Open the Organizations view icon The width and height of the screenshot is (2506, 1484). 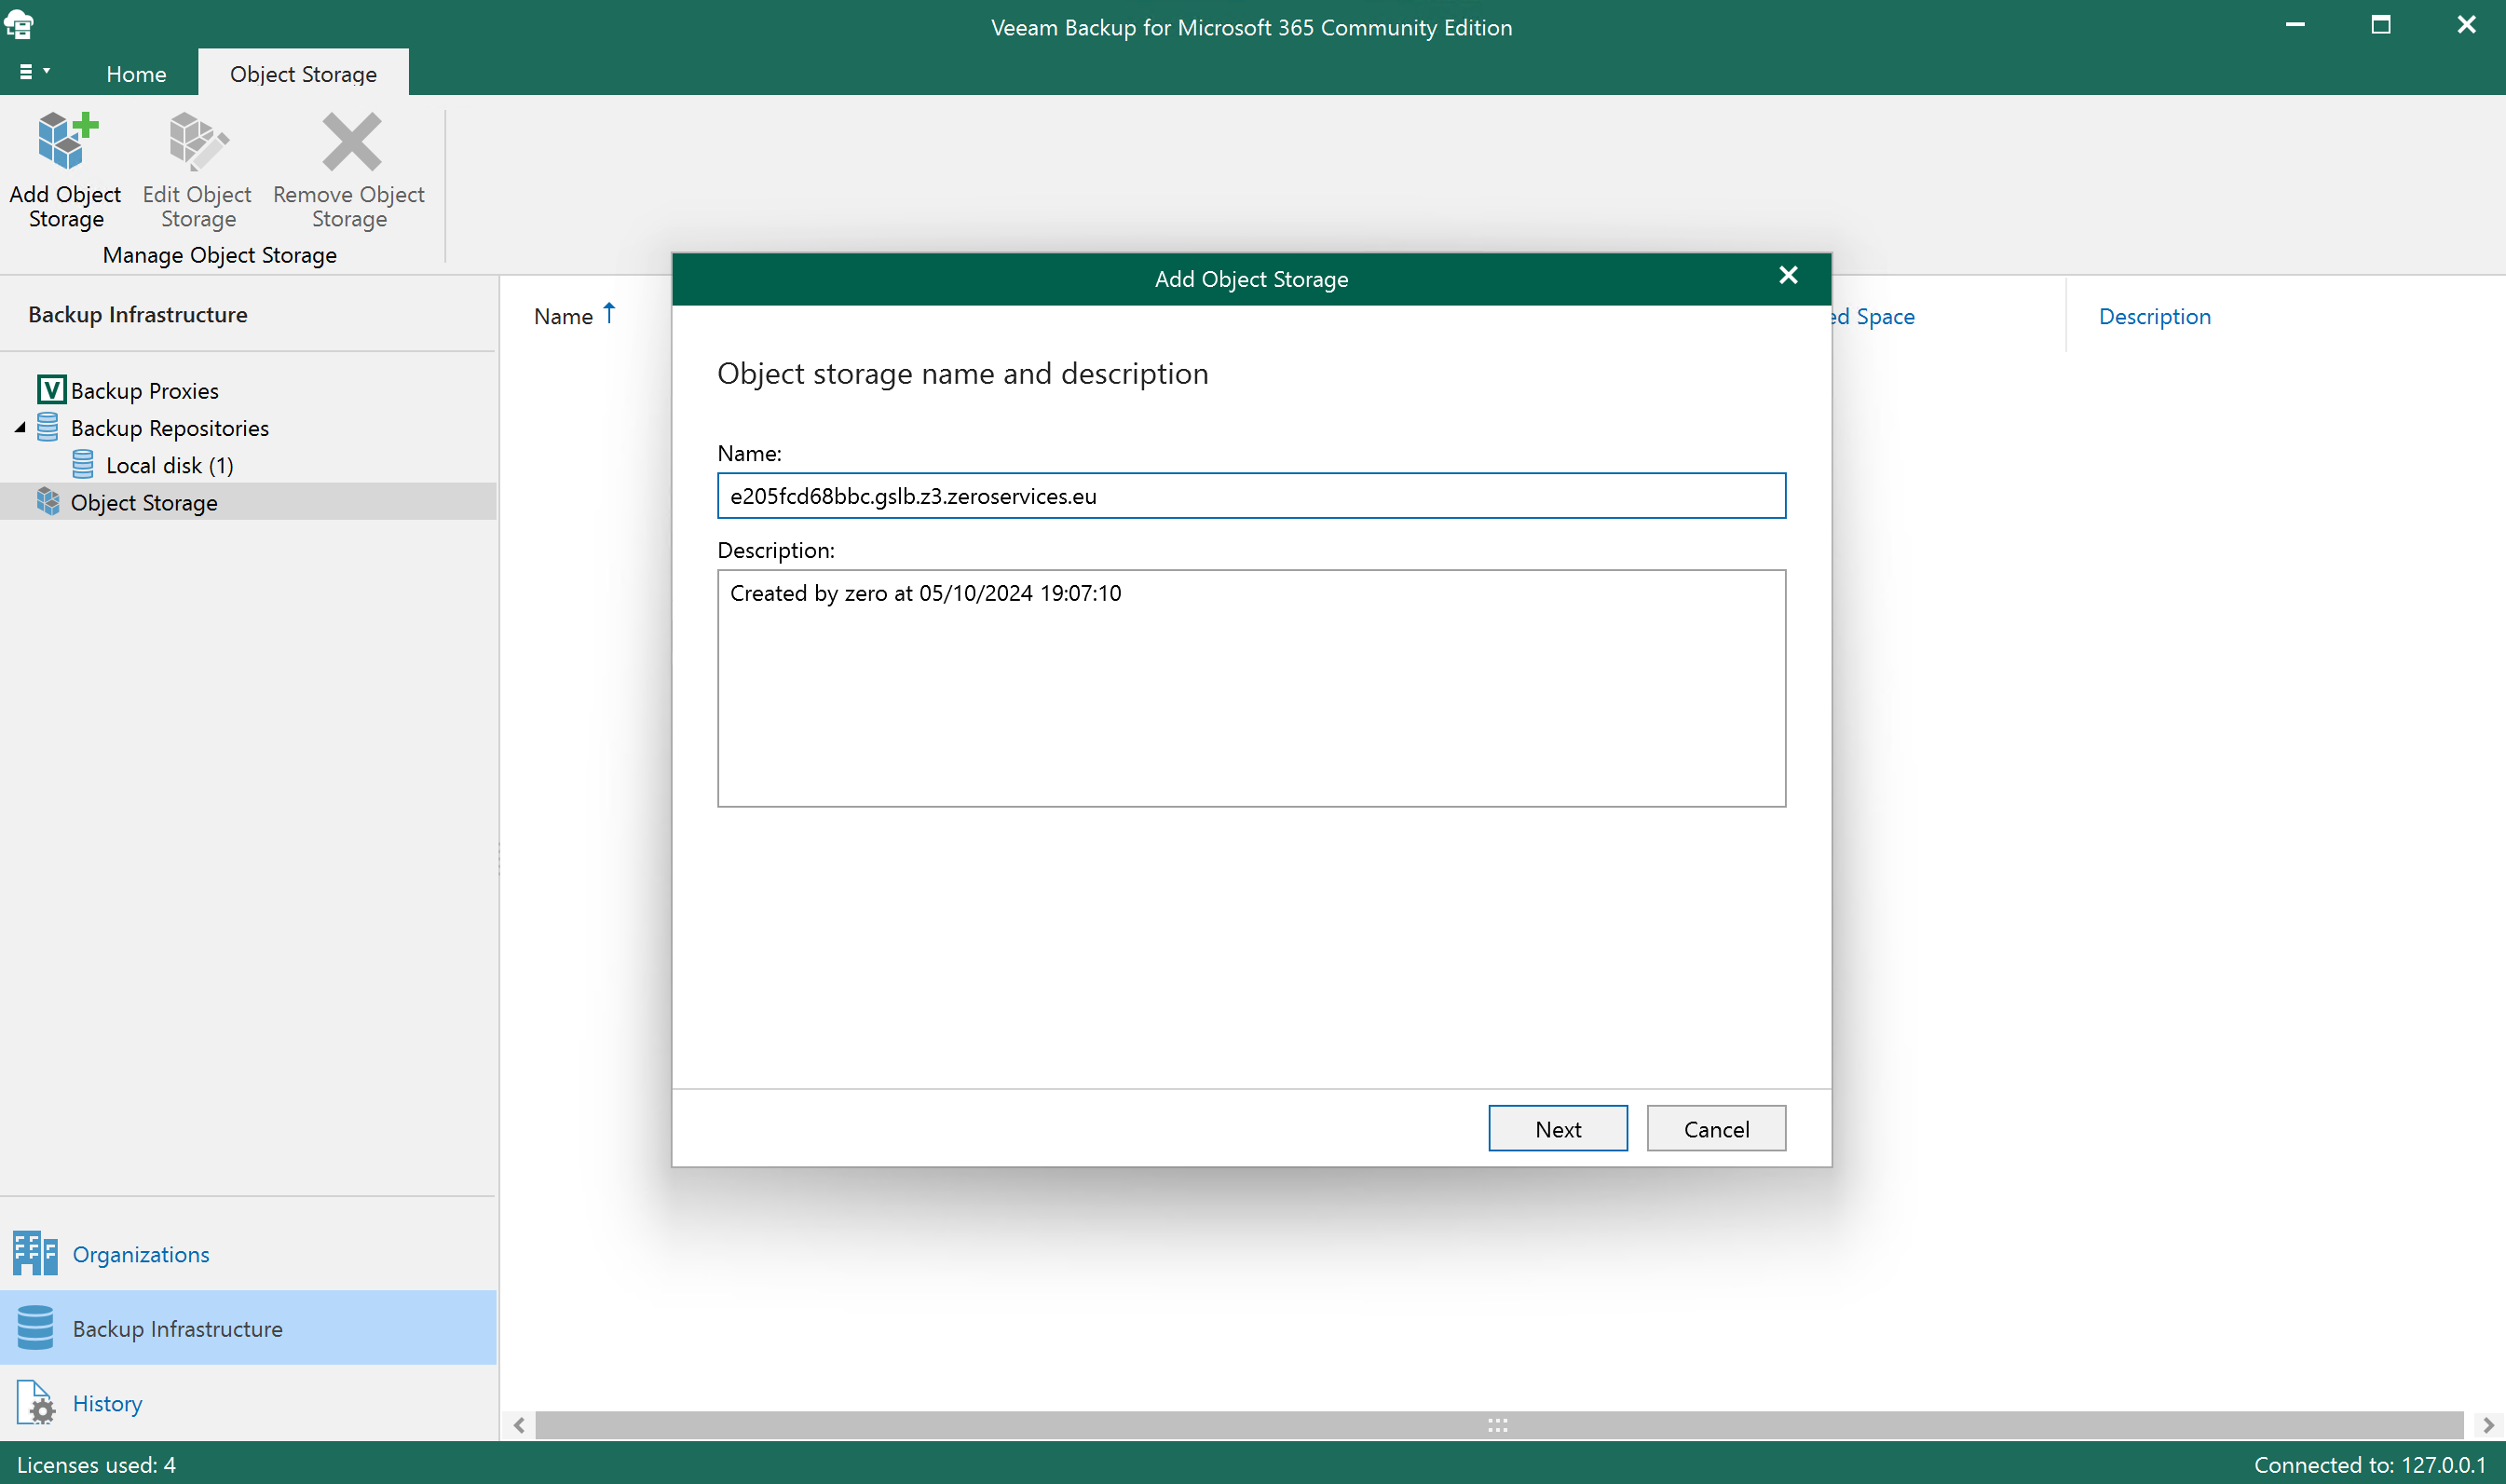click(35, 1253)
